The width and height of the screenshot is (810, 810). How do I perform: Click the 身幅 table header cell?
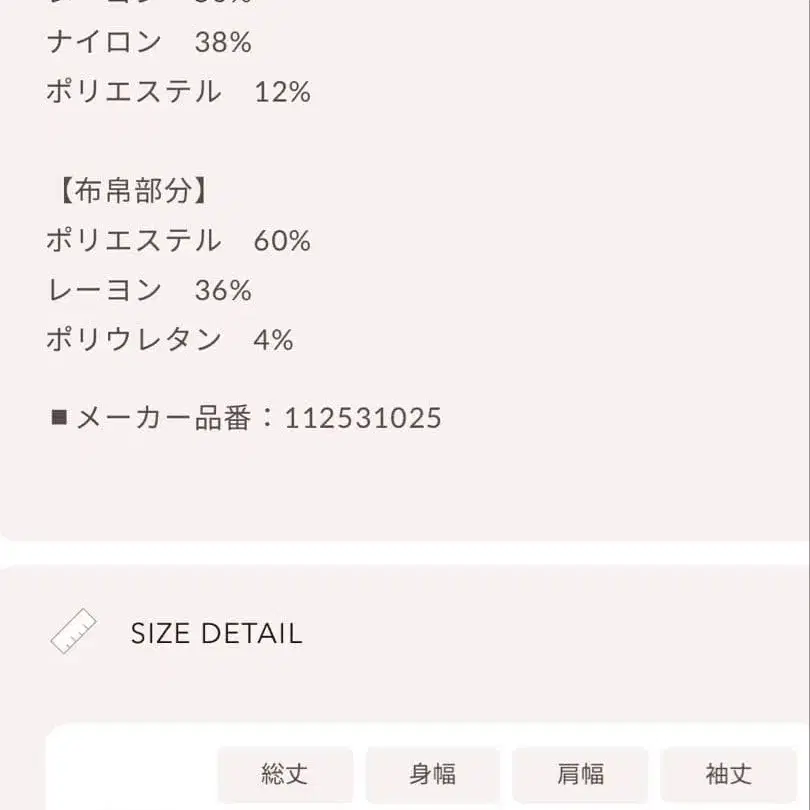point(434,774)
